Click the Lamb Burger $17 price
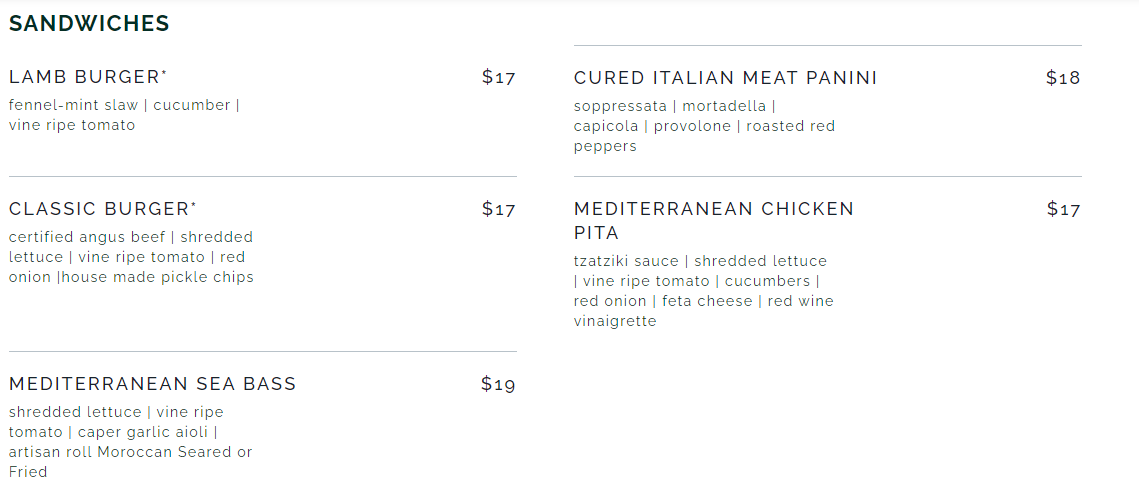Viewport: 1139px width, 497px height. pos(498,77)
